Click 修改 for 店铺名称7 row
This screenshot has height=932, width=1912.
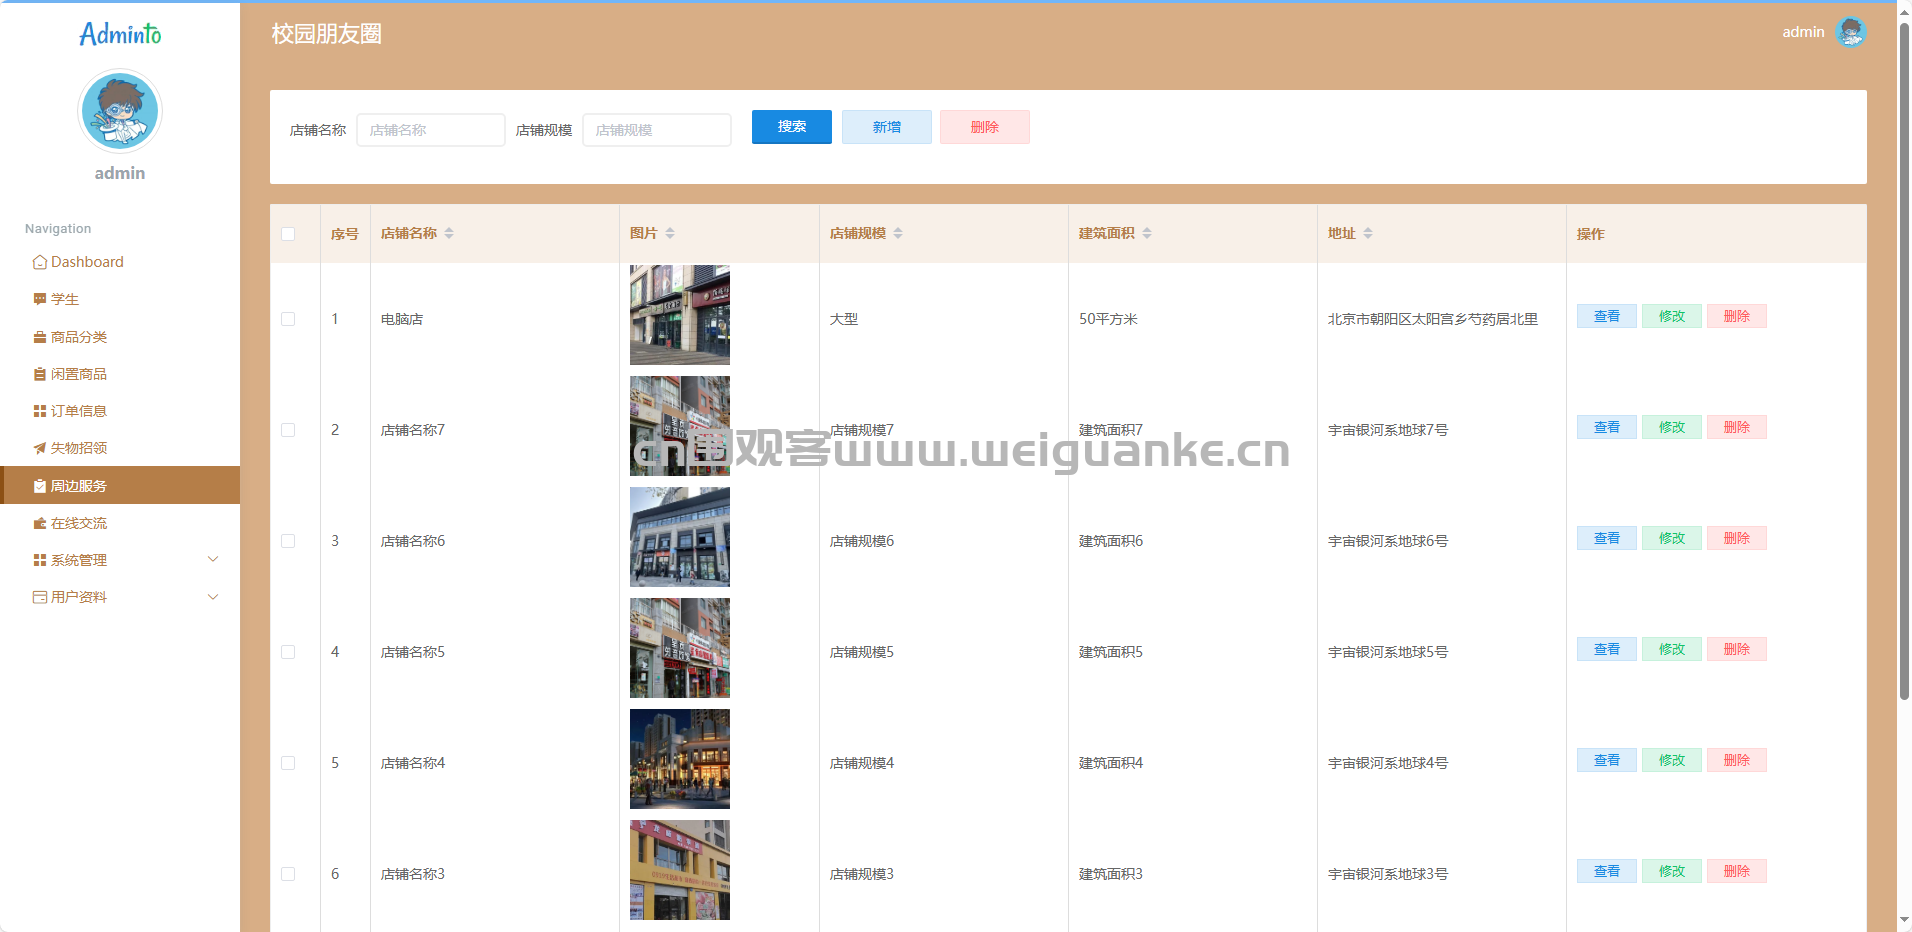pyautogui.click(x=1672, y=427)
